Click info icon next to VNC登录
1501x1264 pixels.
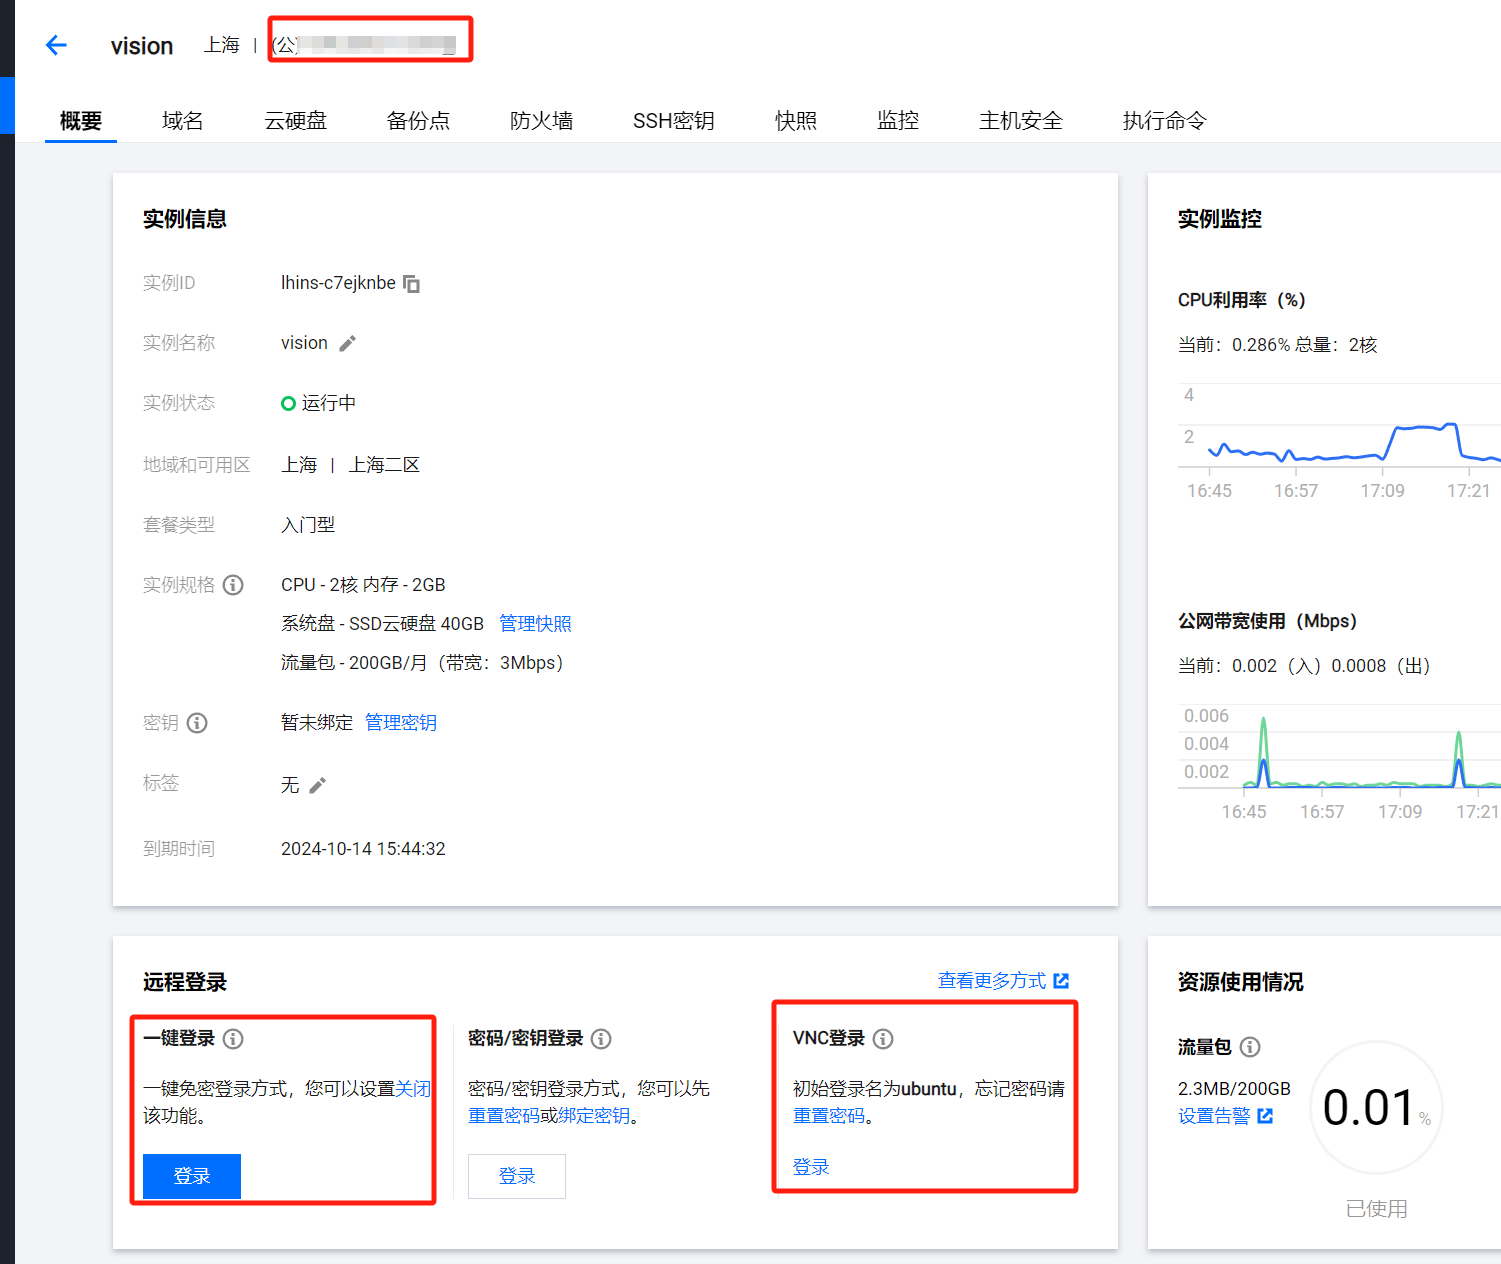[x=883, y=1039]
